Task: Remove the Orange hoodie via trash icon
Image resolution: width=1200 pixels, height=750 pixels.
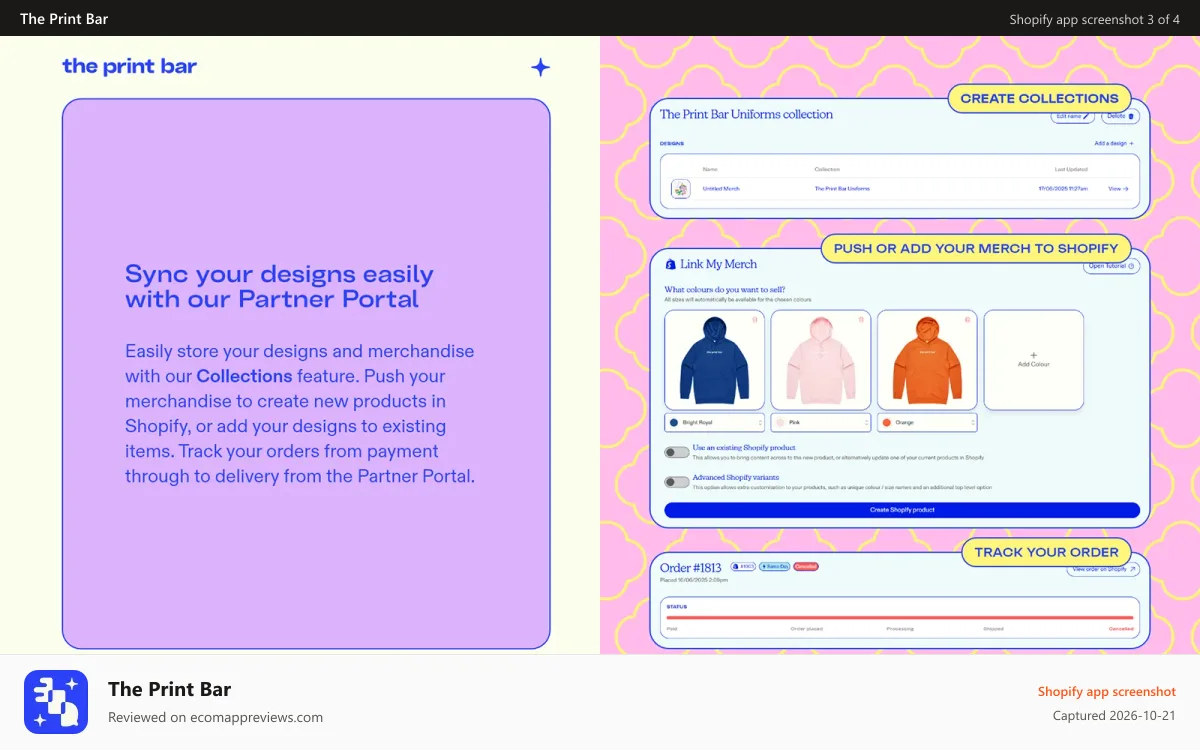Action: (x=967, y=320)
